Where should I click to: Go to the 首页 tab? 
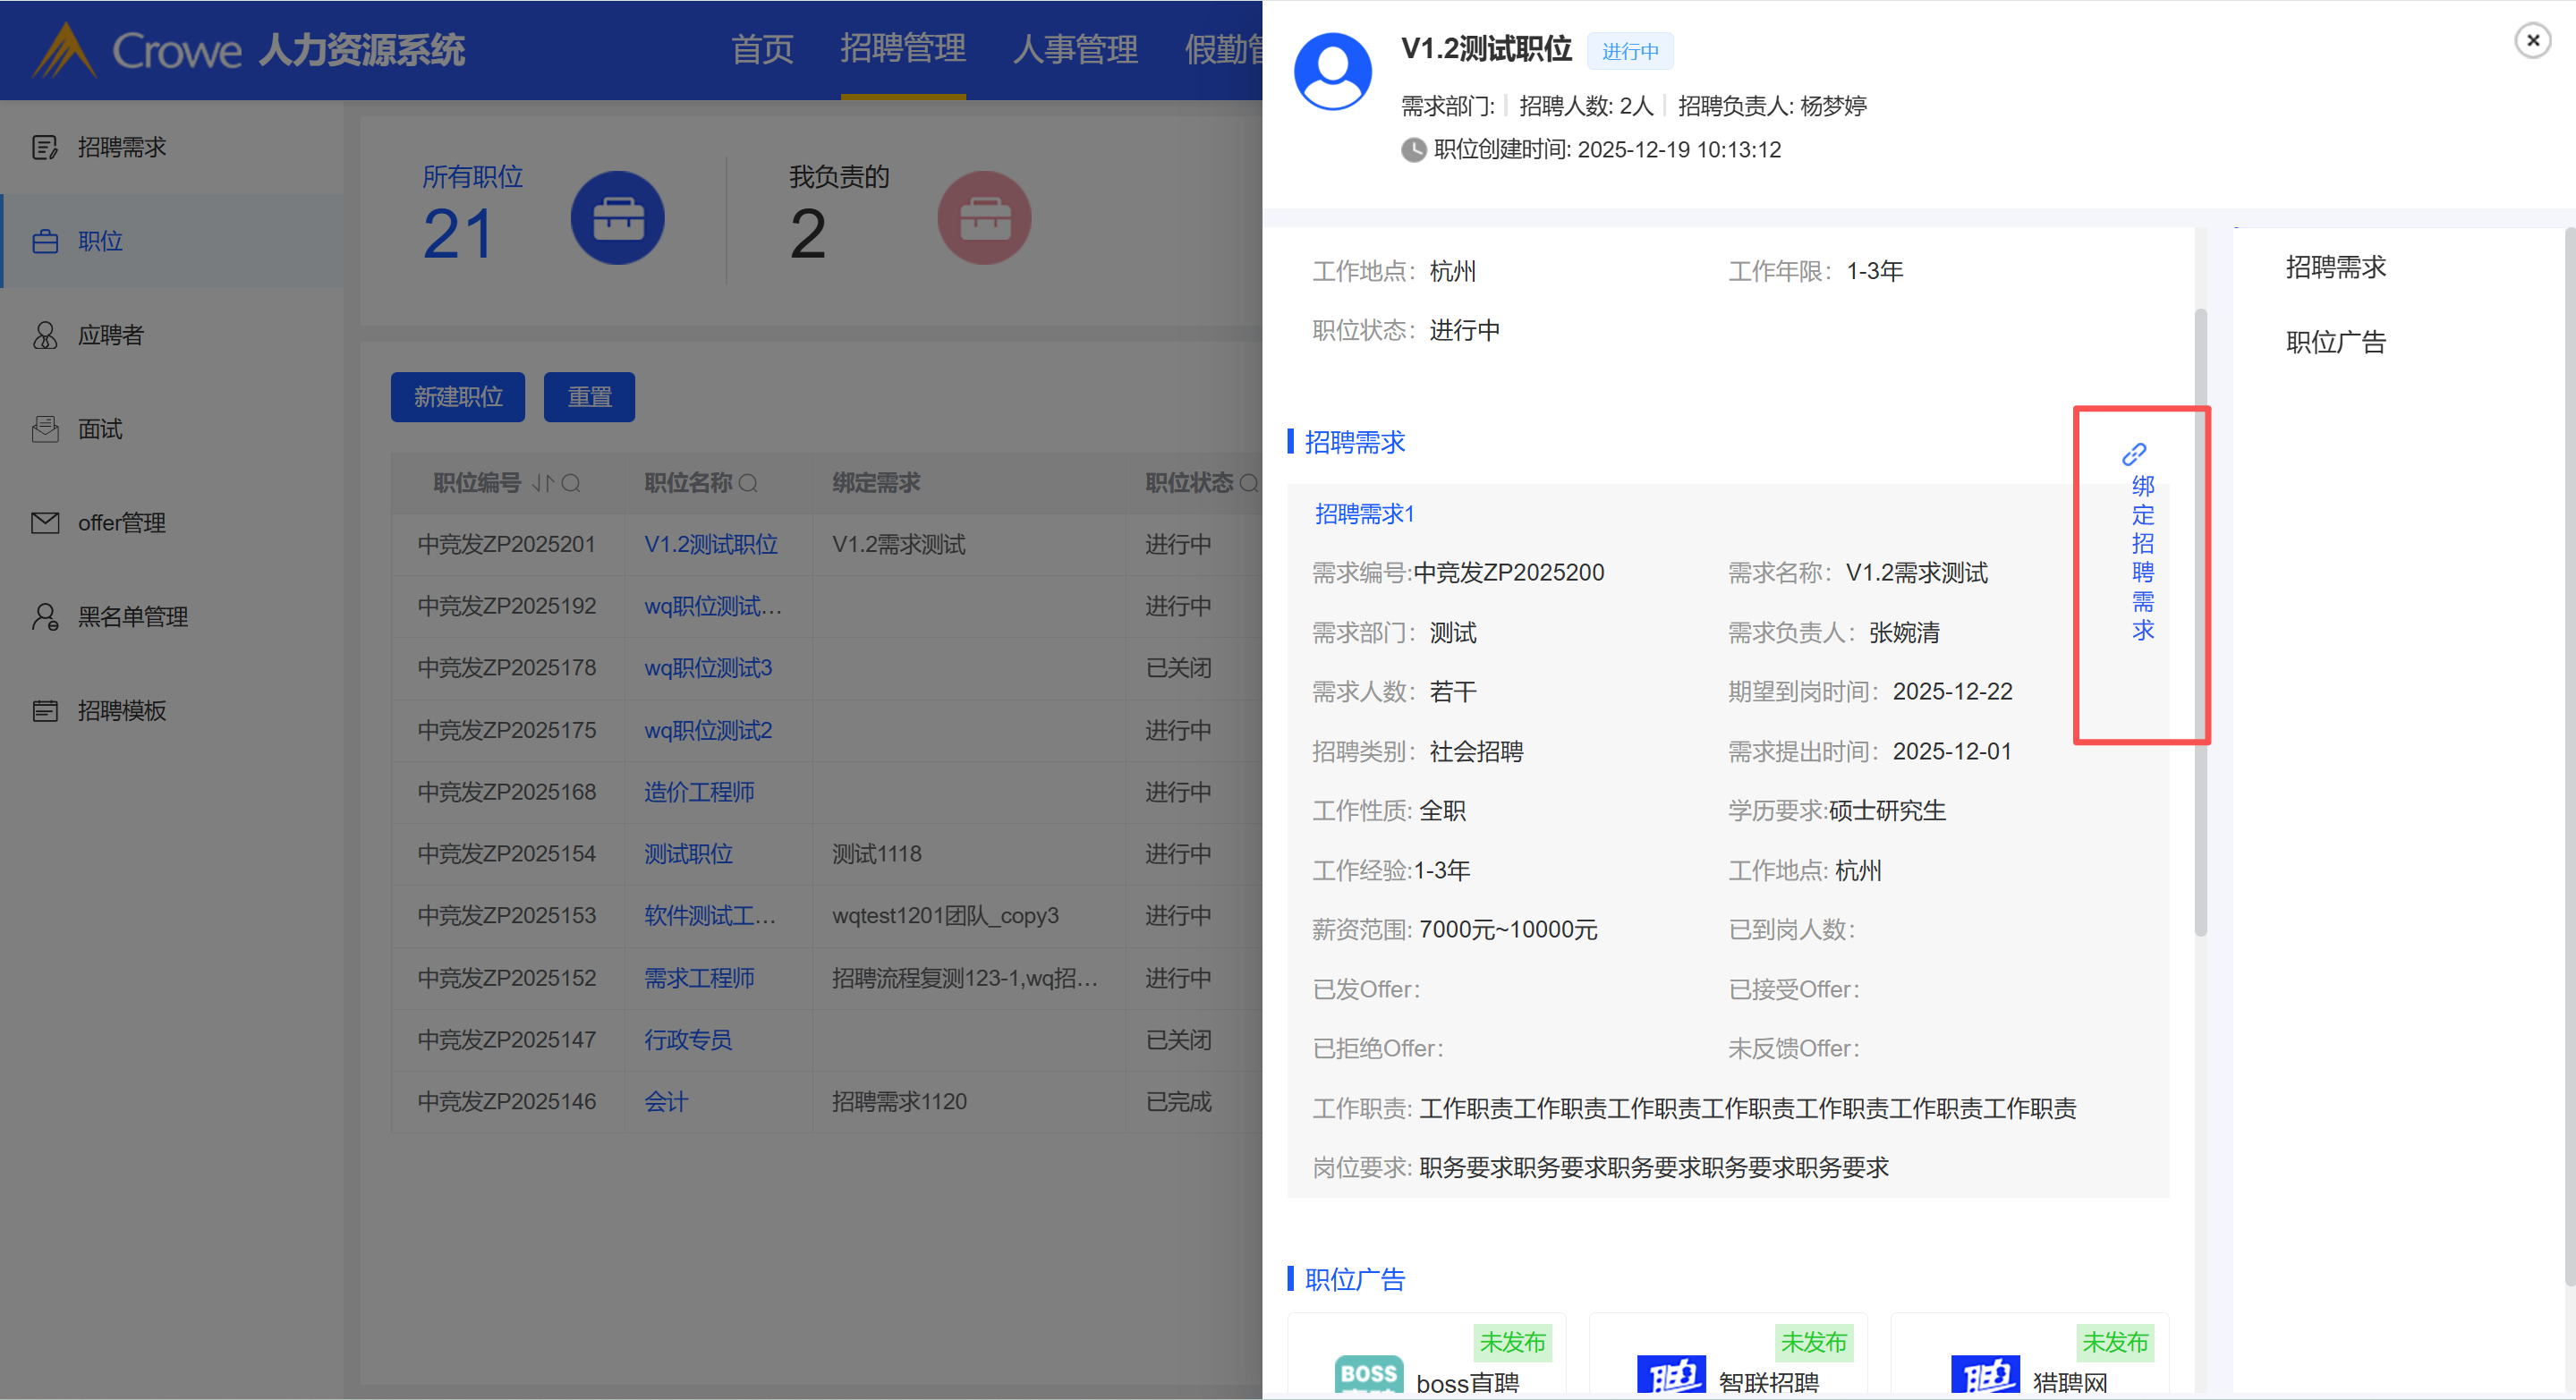pos(762,49)
